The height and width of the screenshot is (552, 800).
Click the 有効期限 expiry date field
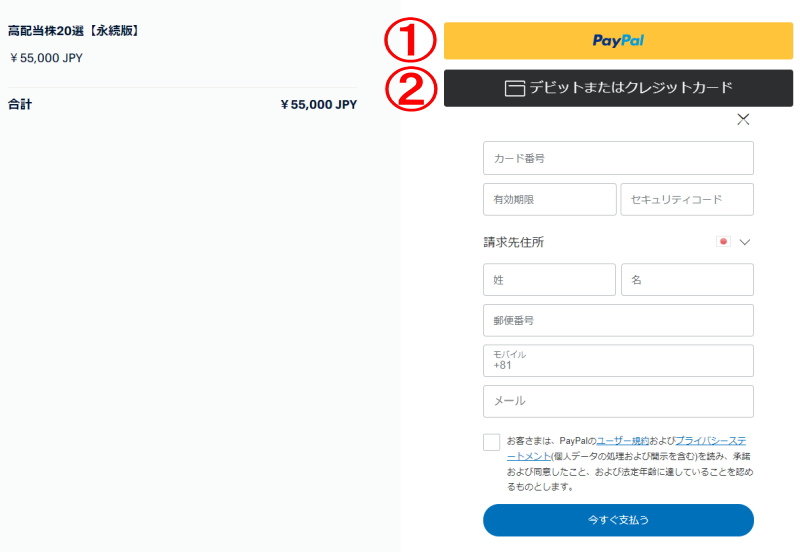(x=549, y=199)
